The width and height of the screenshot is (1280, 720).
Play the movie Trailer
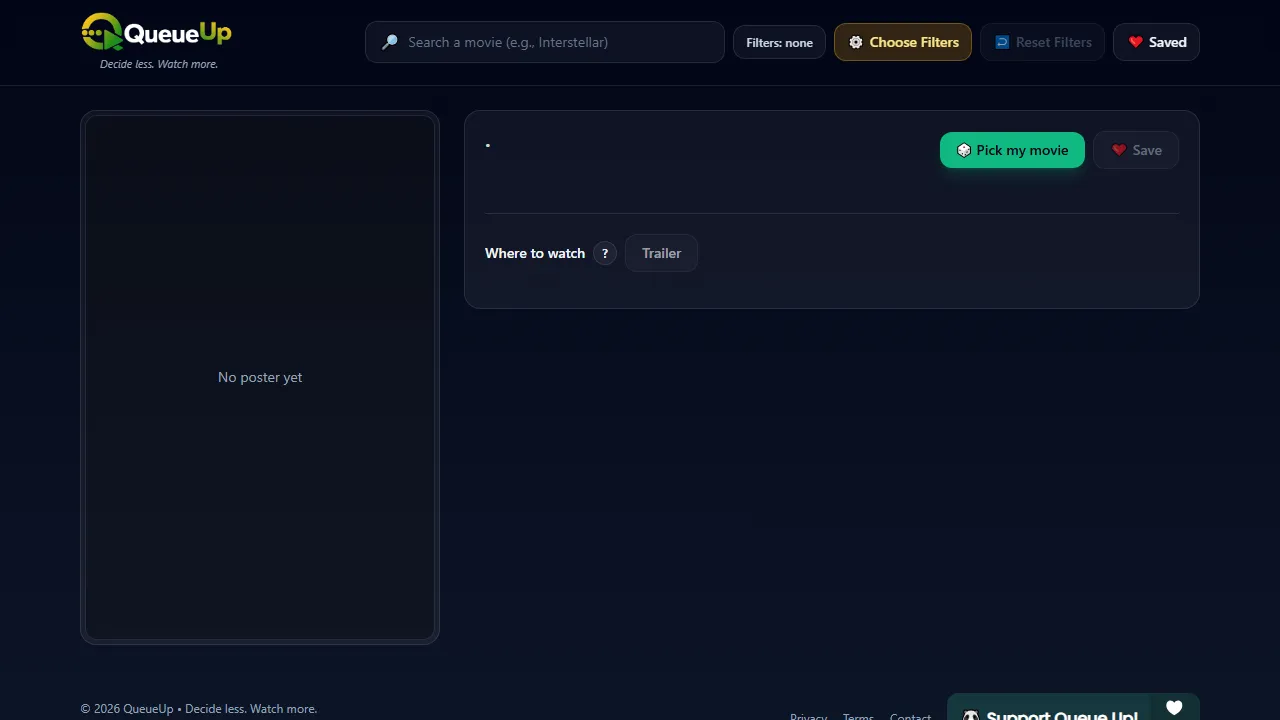point(661,253)
